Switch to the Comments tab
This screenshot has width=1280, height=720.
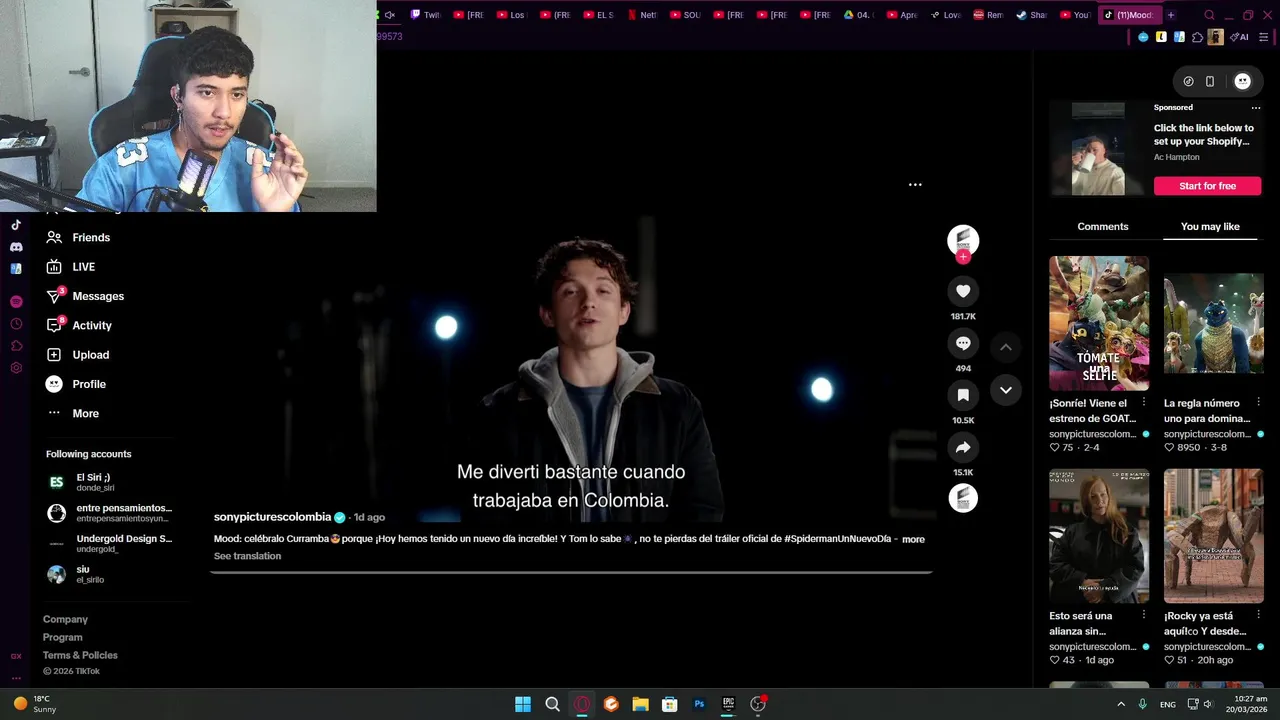1103,227
